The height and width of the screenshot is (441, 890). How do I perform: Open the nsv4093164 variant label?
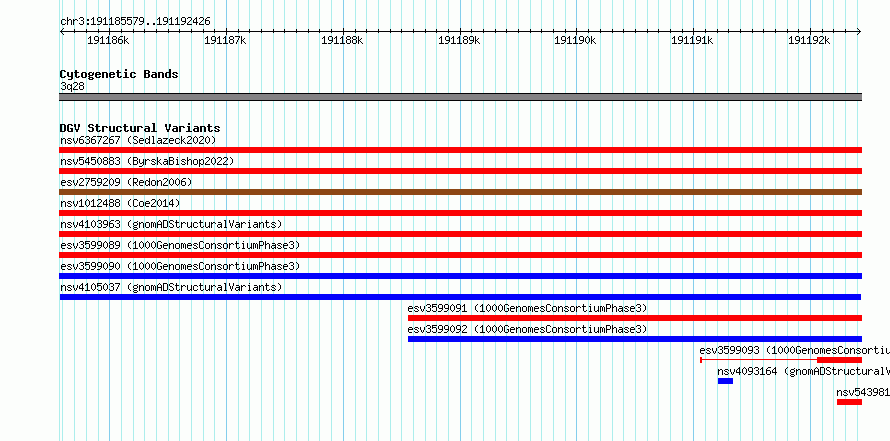coord(803,371)
